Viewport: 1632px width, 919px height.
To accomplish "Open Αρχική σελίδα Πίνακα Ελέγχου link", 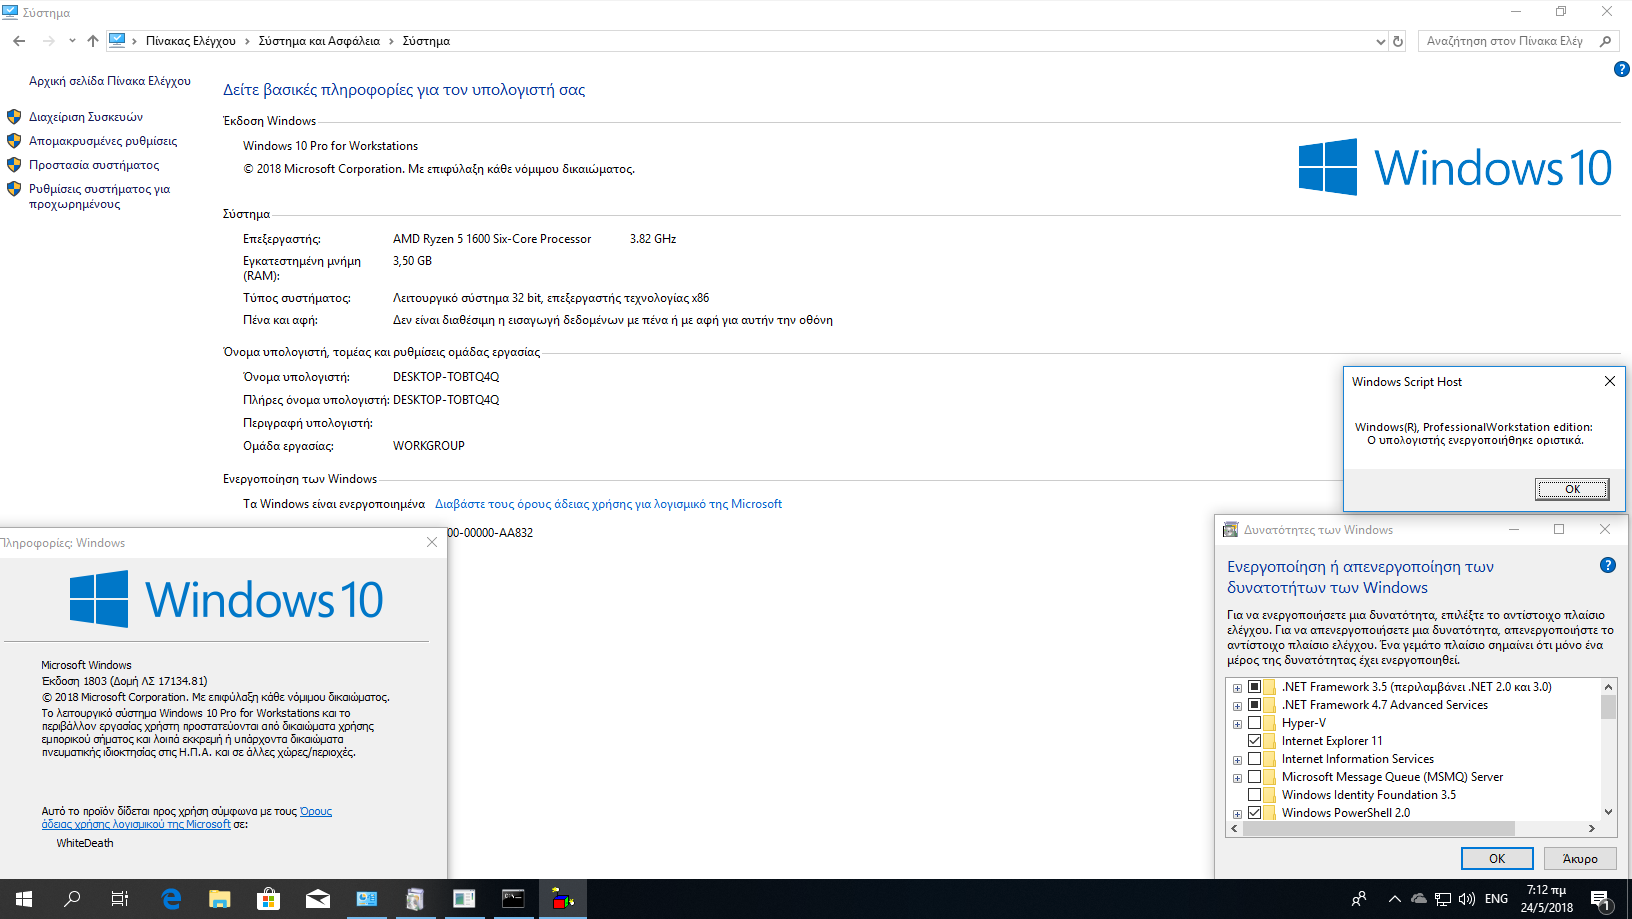I will click(x=110, y=81).
